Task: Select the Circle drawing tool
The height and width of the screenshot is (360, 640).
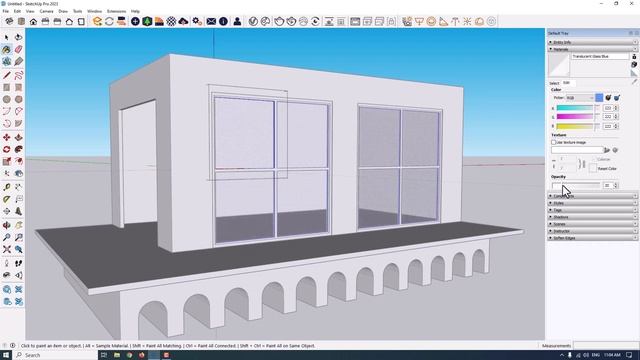Action: click(x=7, y=99)
